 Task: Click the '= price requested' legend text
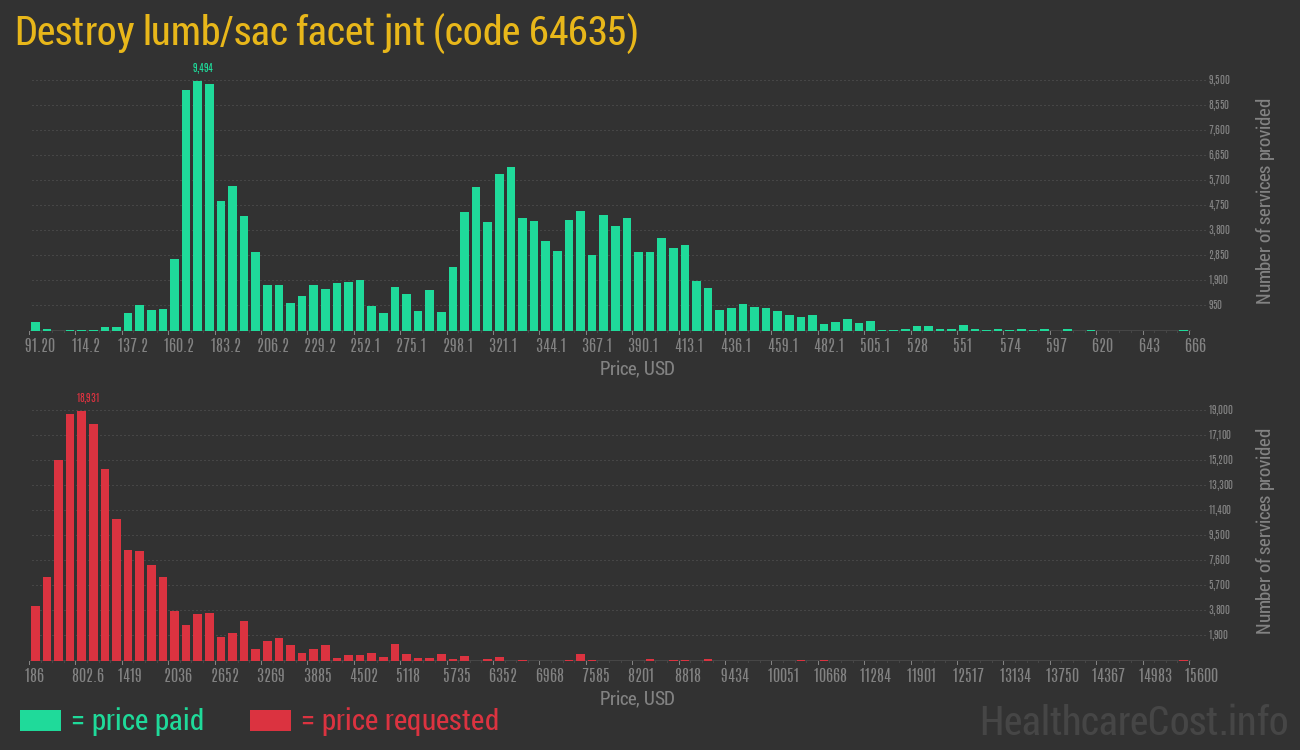[399, 720]
